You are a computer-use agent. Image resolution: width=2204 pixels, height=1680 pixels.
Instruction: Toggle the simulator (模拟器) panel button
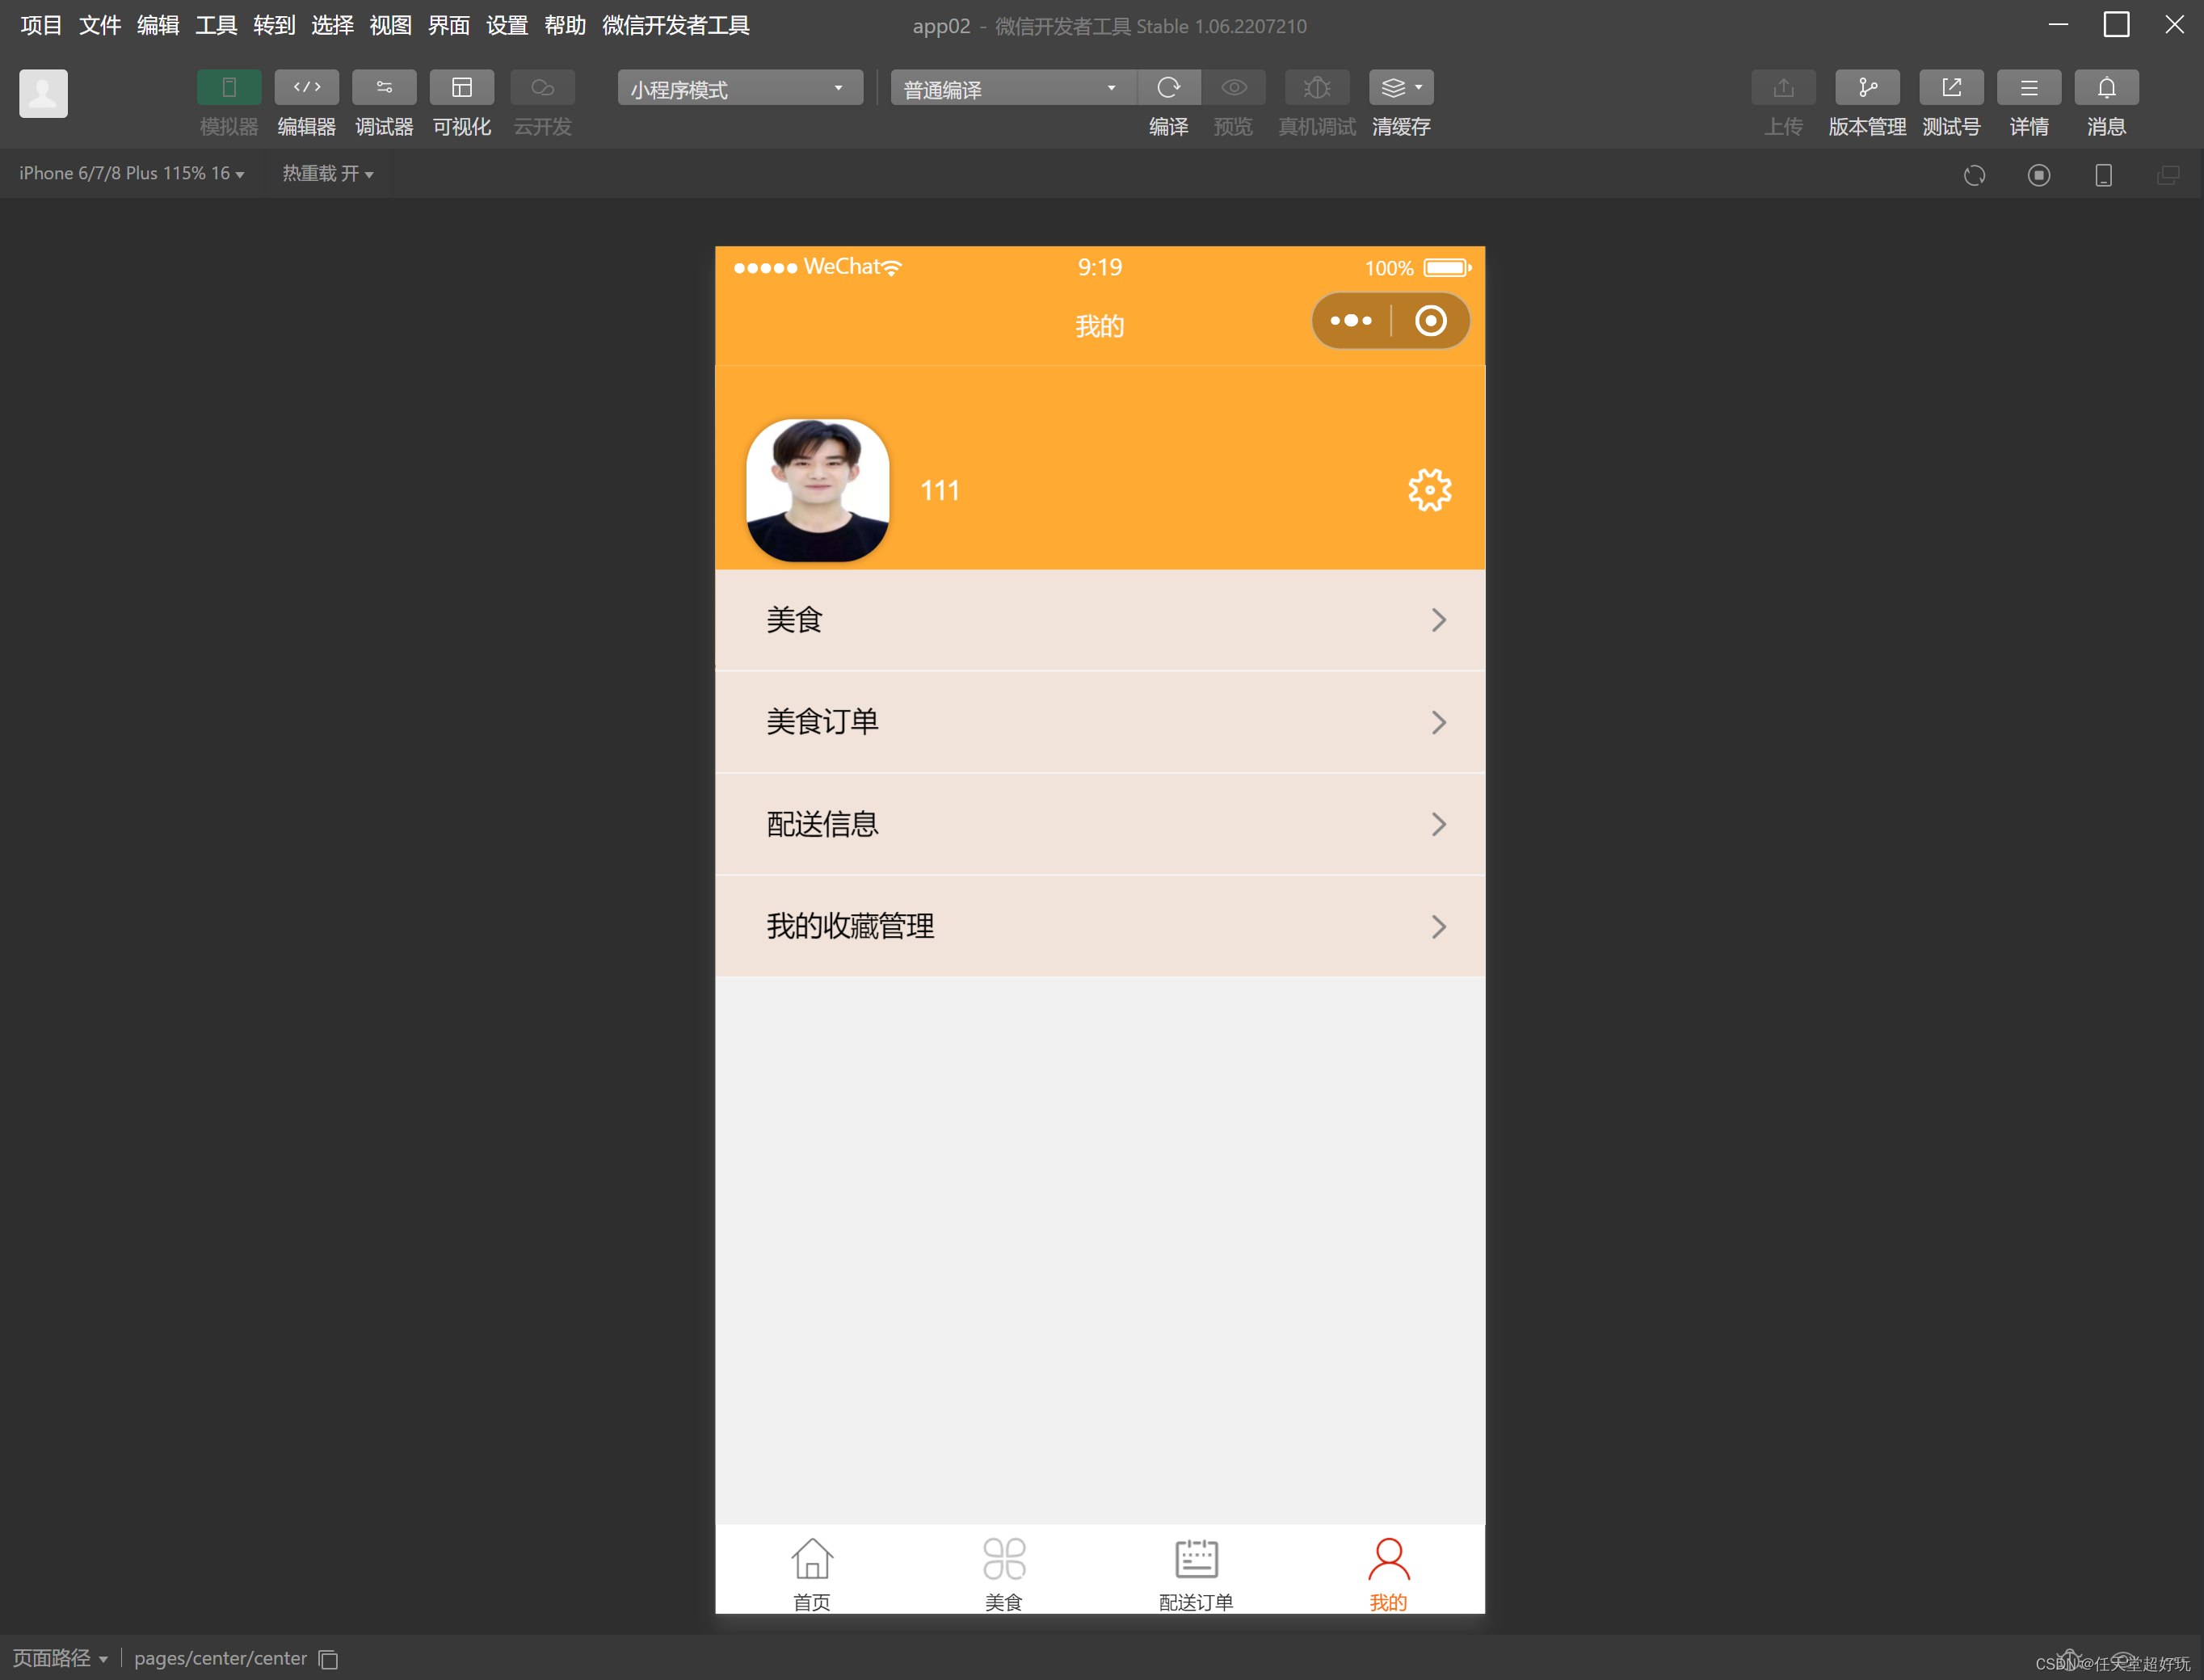click(x=229, y=88)
